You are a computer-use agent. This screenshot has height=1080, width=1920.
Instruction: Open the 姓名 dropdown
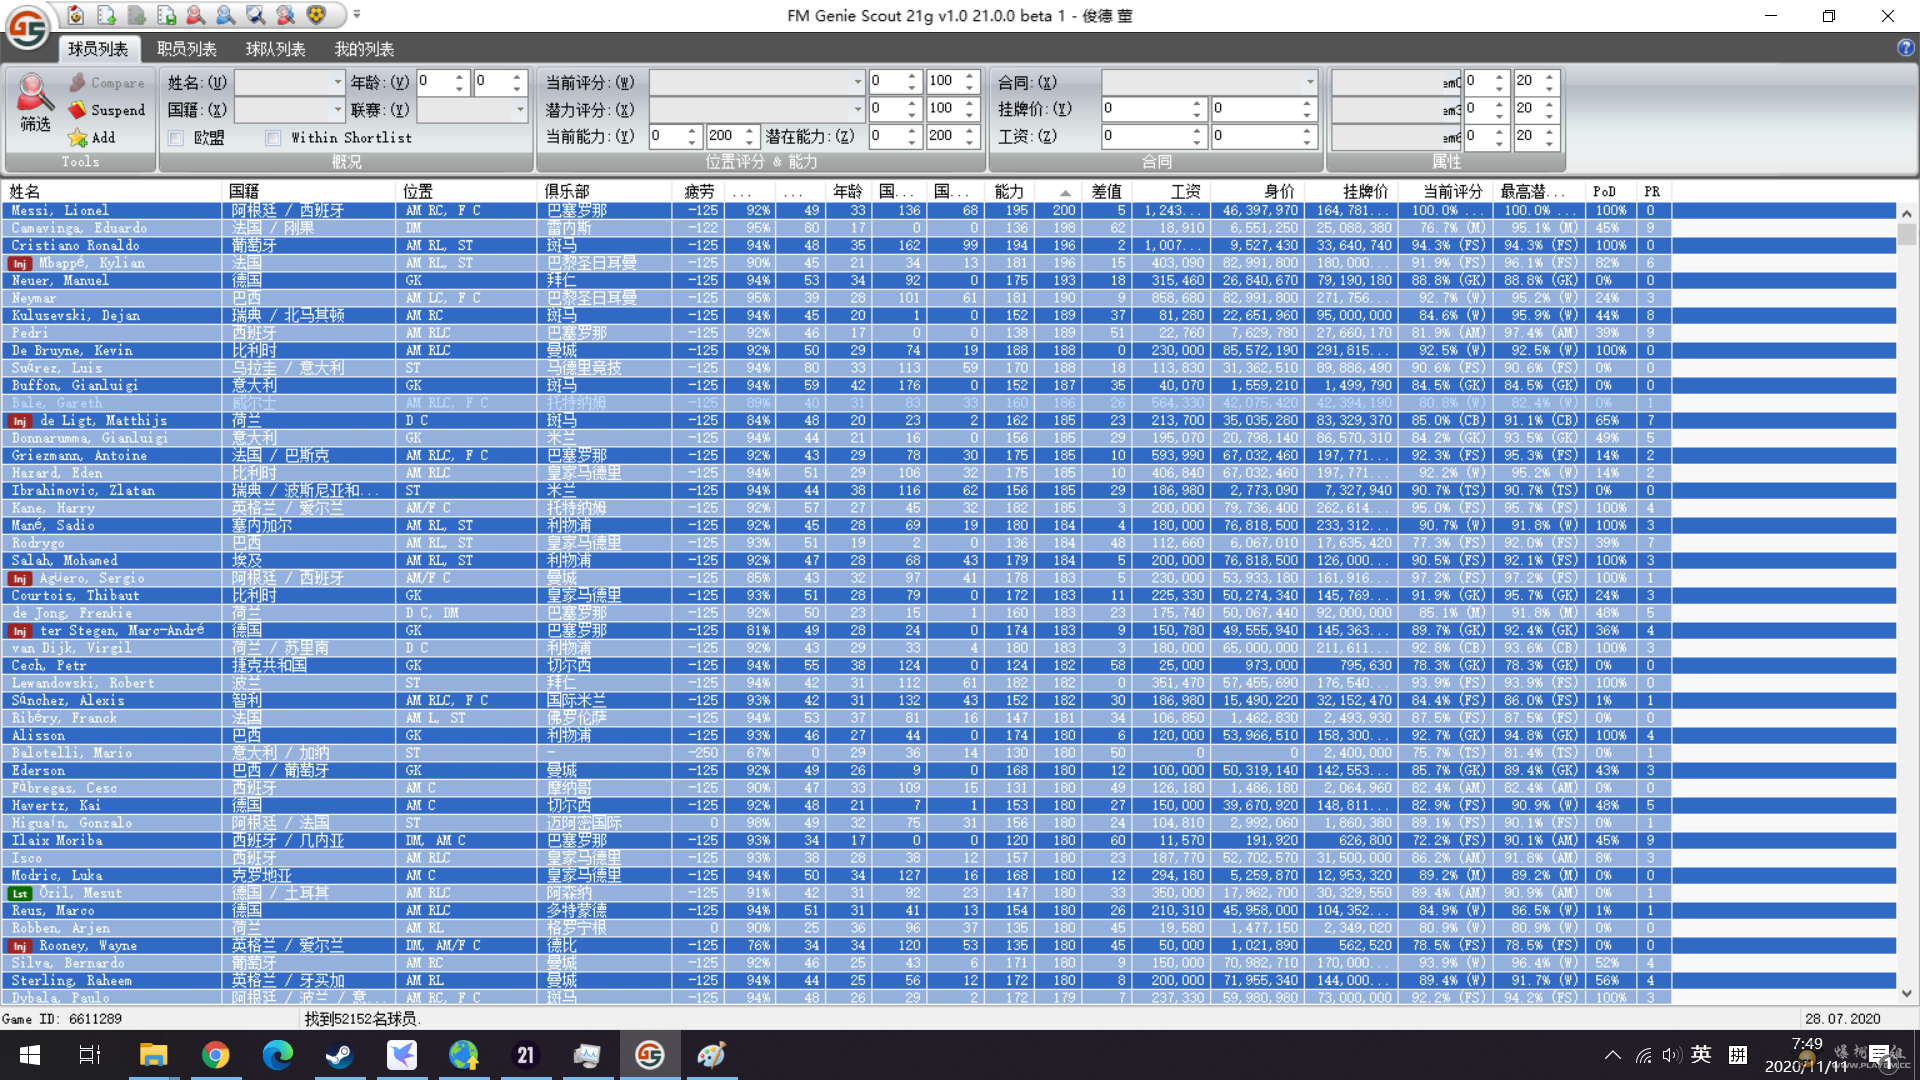tap(338, 82)
